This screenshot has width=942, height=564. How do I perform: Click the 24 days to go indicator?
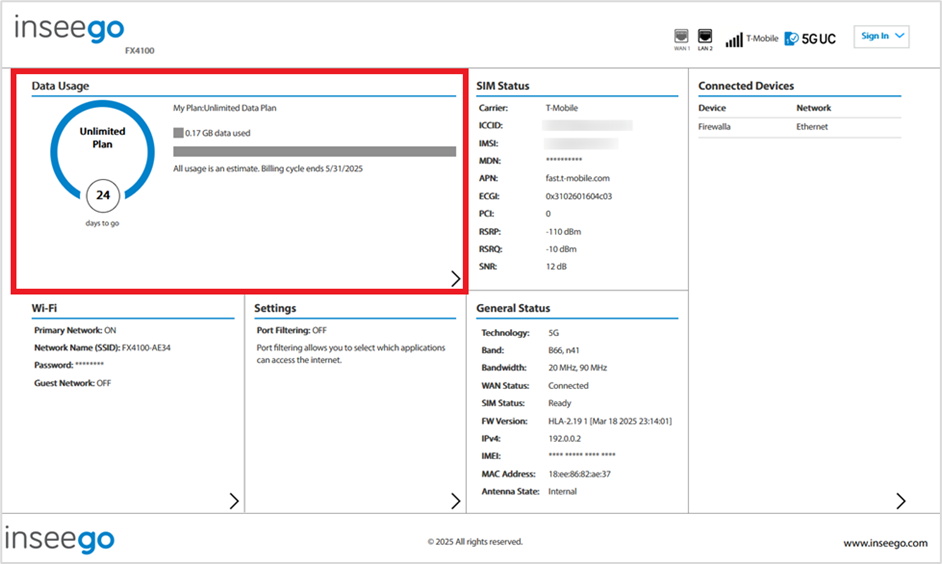(103, 195)
